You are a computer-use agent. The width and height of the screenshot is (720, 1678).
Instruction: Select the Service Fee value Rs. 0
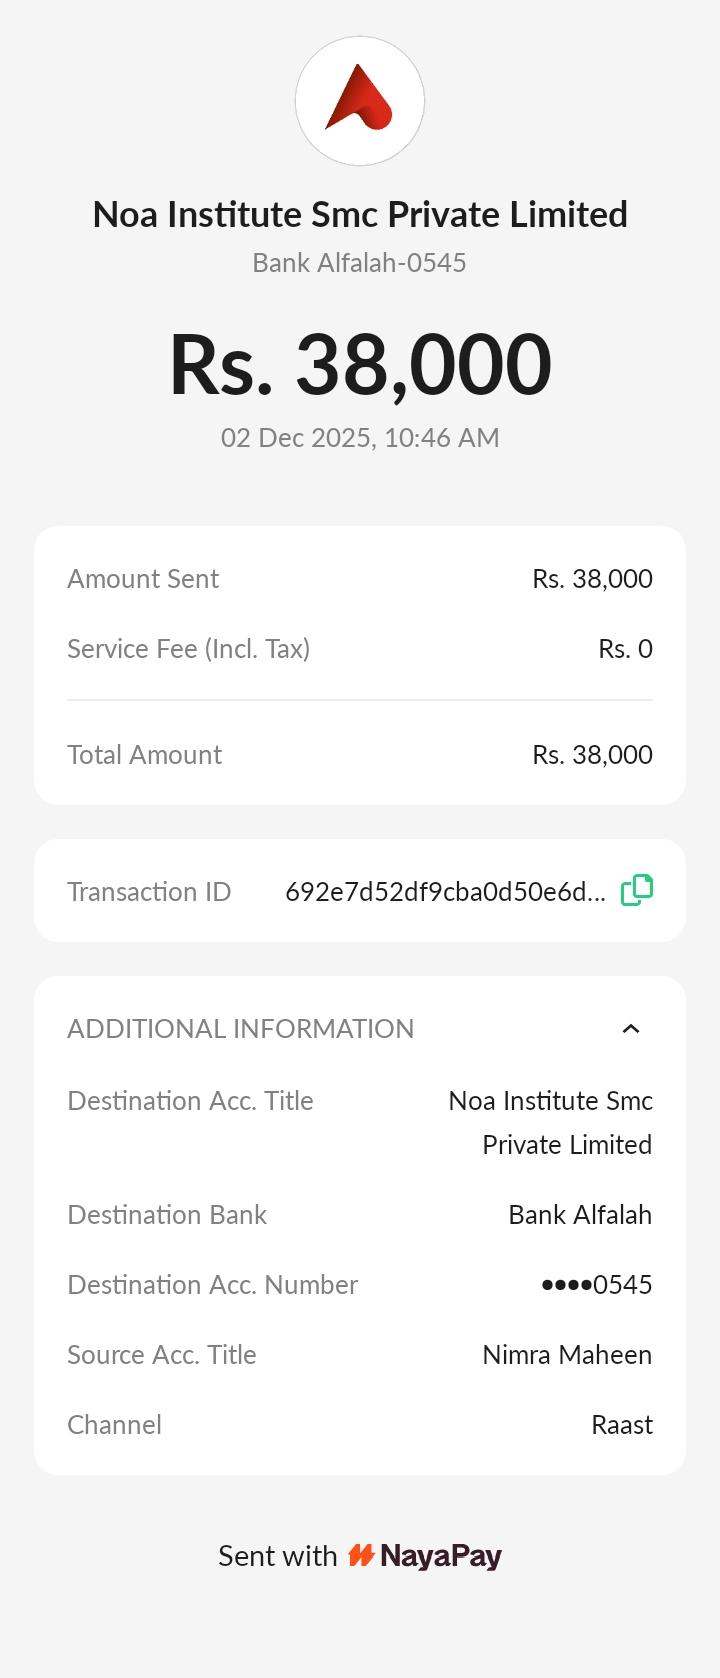tap(625, 649)
